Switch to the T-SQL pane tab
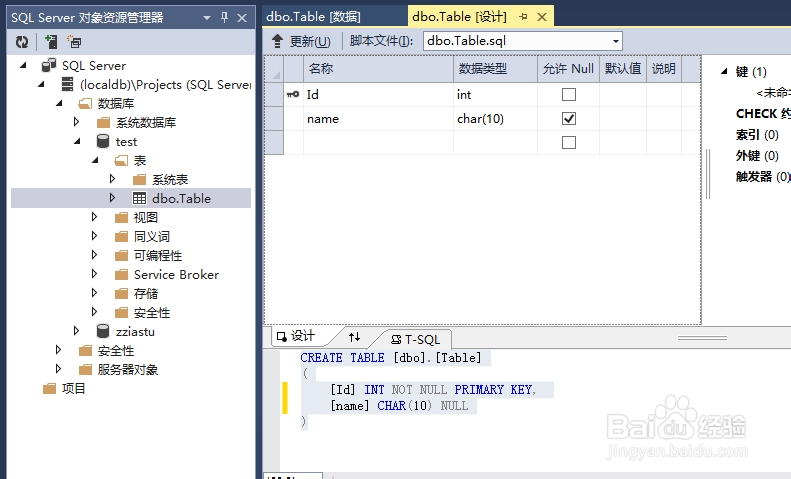This screenshot has height=479, width=791. pos(416,339)
